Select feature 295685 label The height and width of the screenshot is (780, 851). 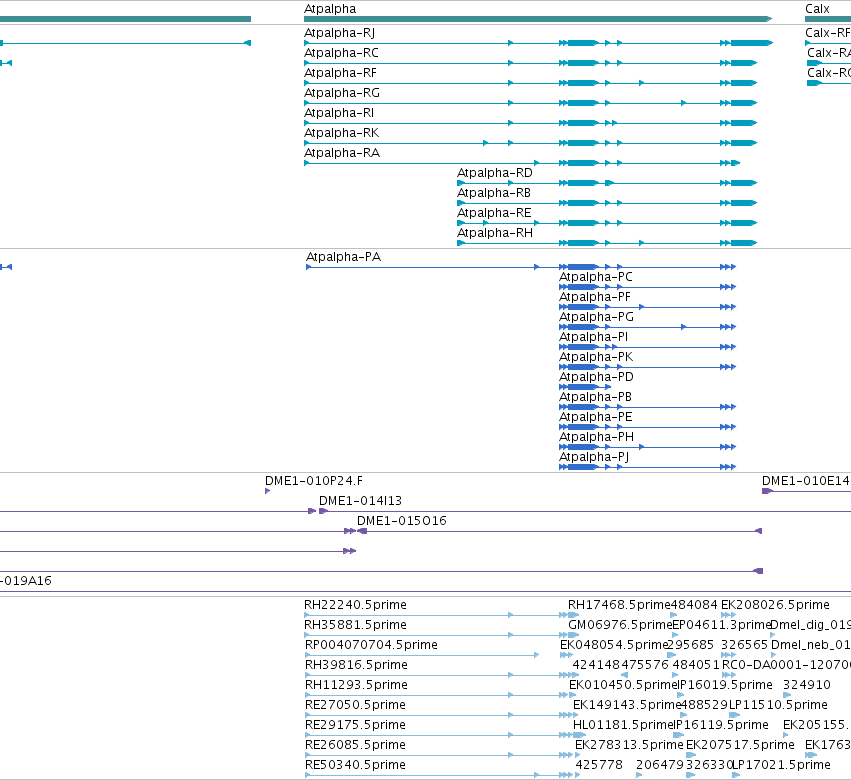pyautogui.click(x=690, y=645)
